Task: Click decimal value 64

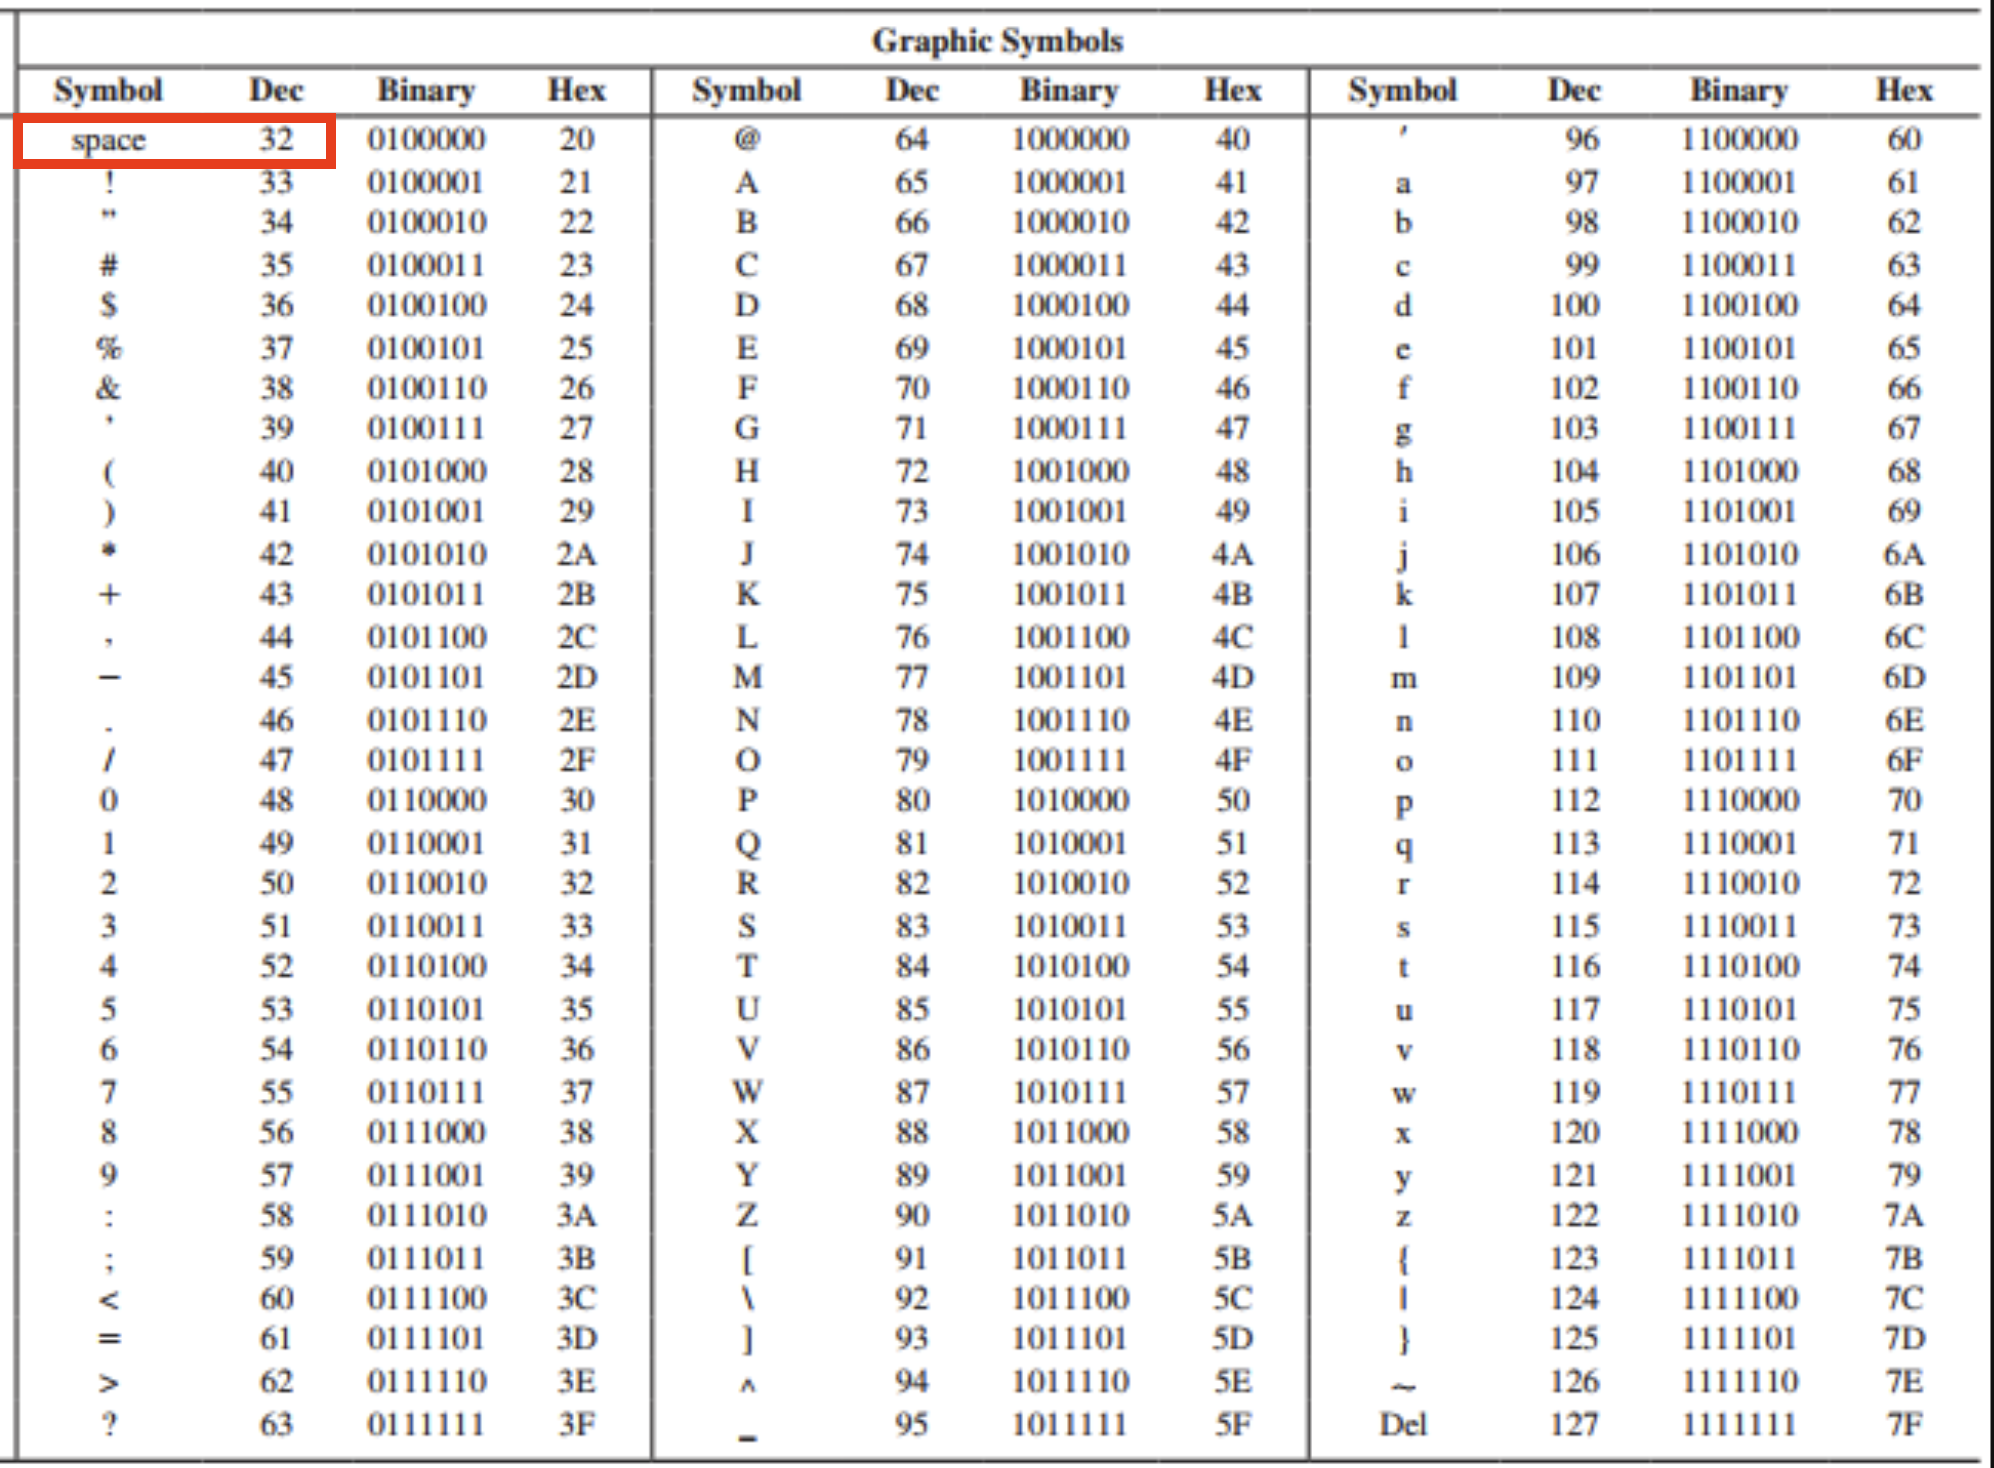Action: pos(911,138)
